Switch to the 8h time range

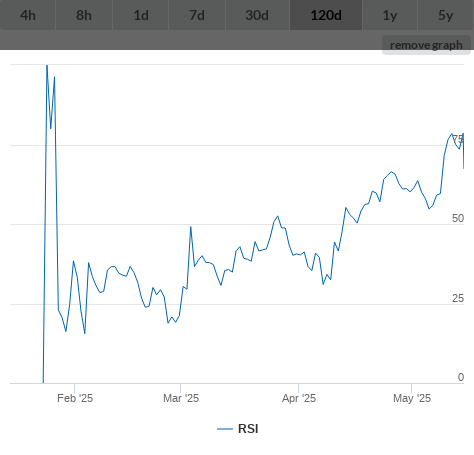pos(84,15)
